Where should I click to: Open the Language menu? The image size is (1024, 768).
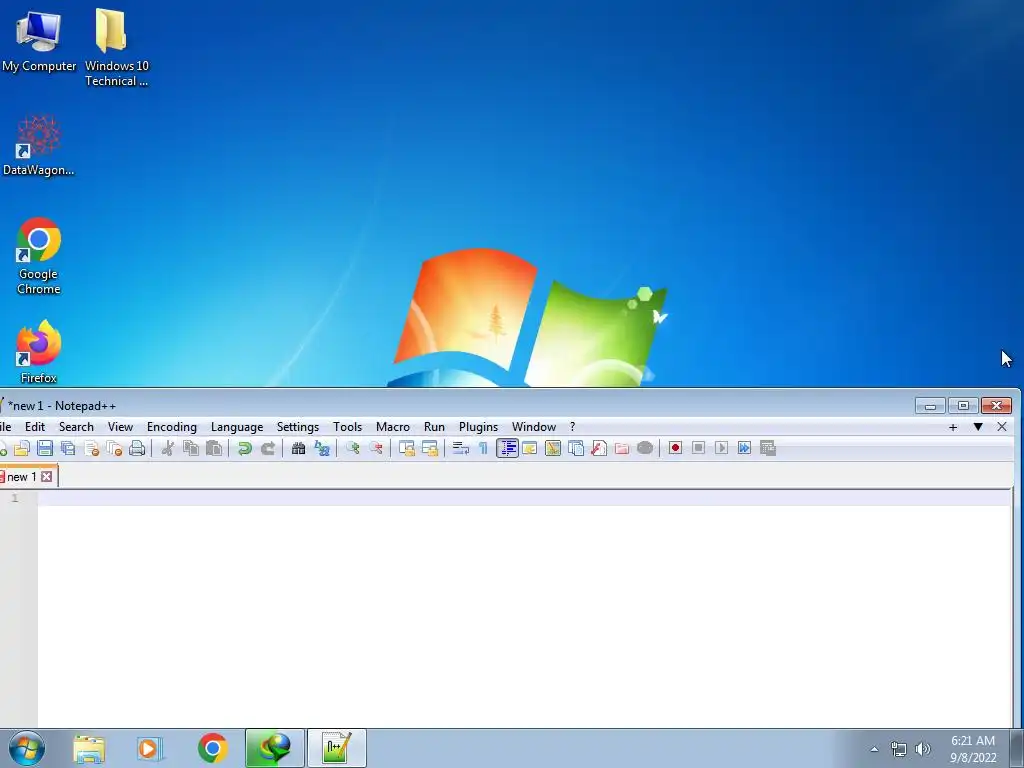[x=237, y=427]
